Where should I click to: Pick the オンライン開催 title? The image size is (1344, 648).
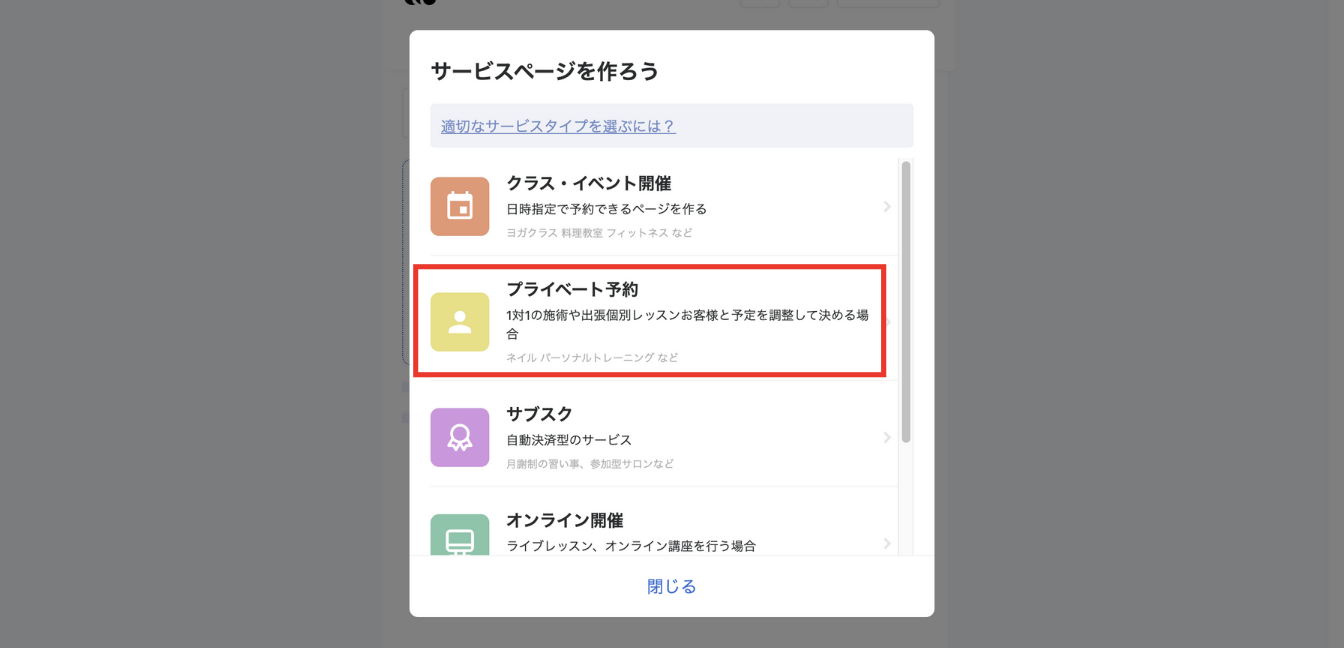pos(564,521)
